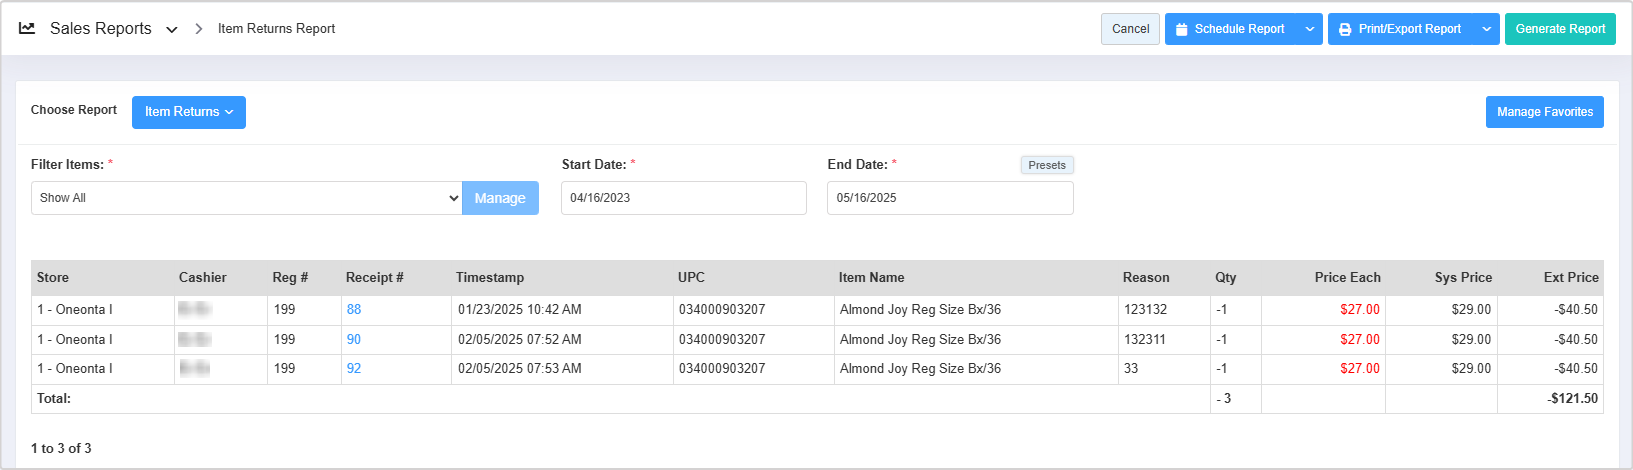Open the Print/Export Report dropdown arrow

click(1487, 29)
